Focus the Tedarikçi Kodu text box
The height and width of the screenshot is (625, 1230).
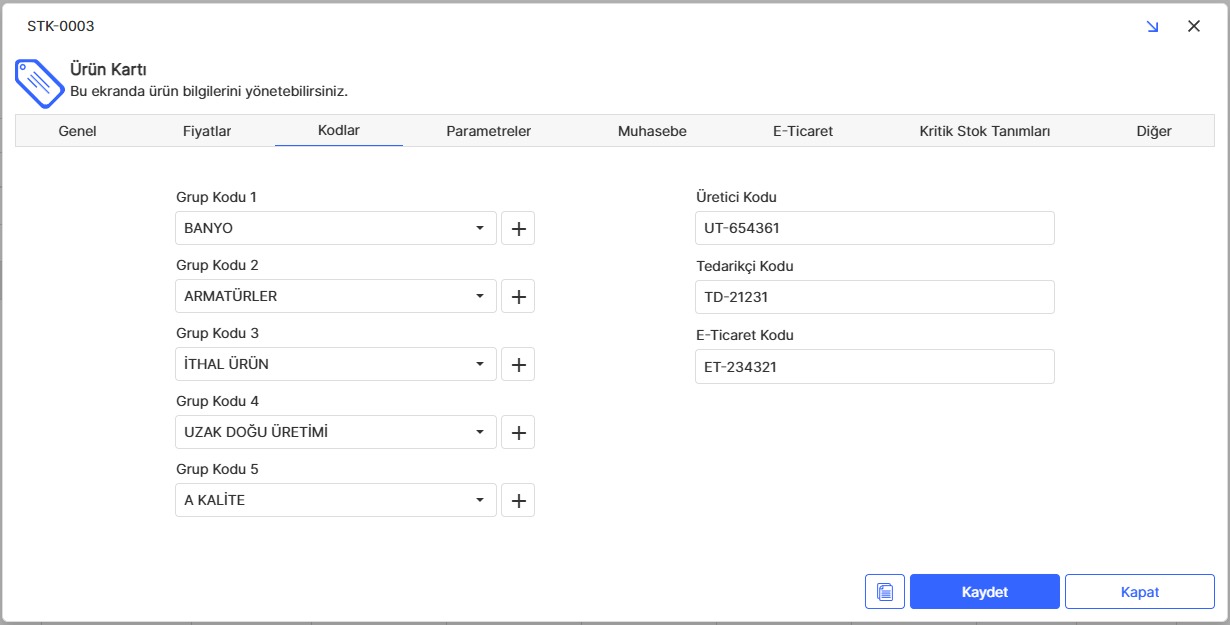click(874, 297)
